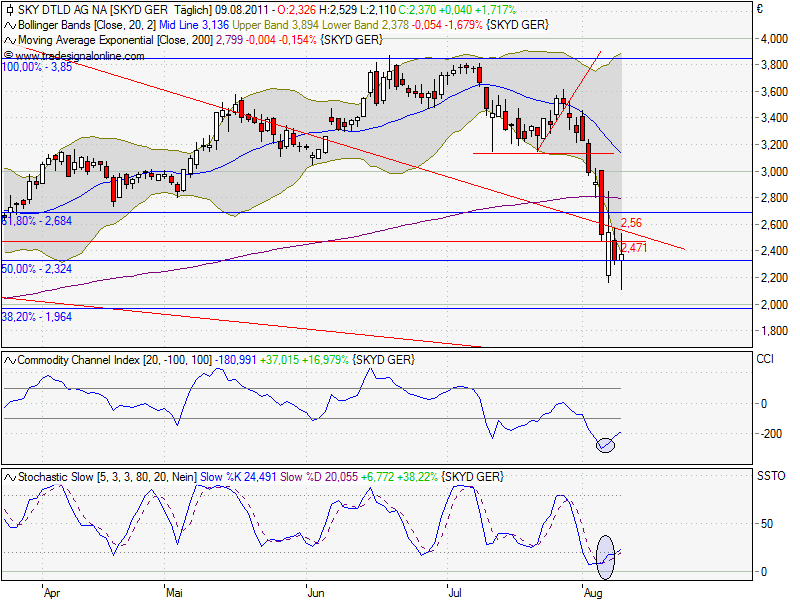Click the Fibonacci label 61,80% - 2,684
This screenshot has height=600, width=800.
point(37,221)
